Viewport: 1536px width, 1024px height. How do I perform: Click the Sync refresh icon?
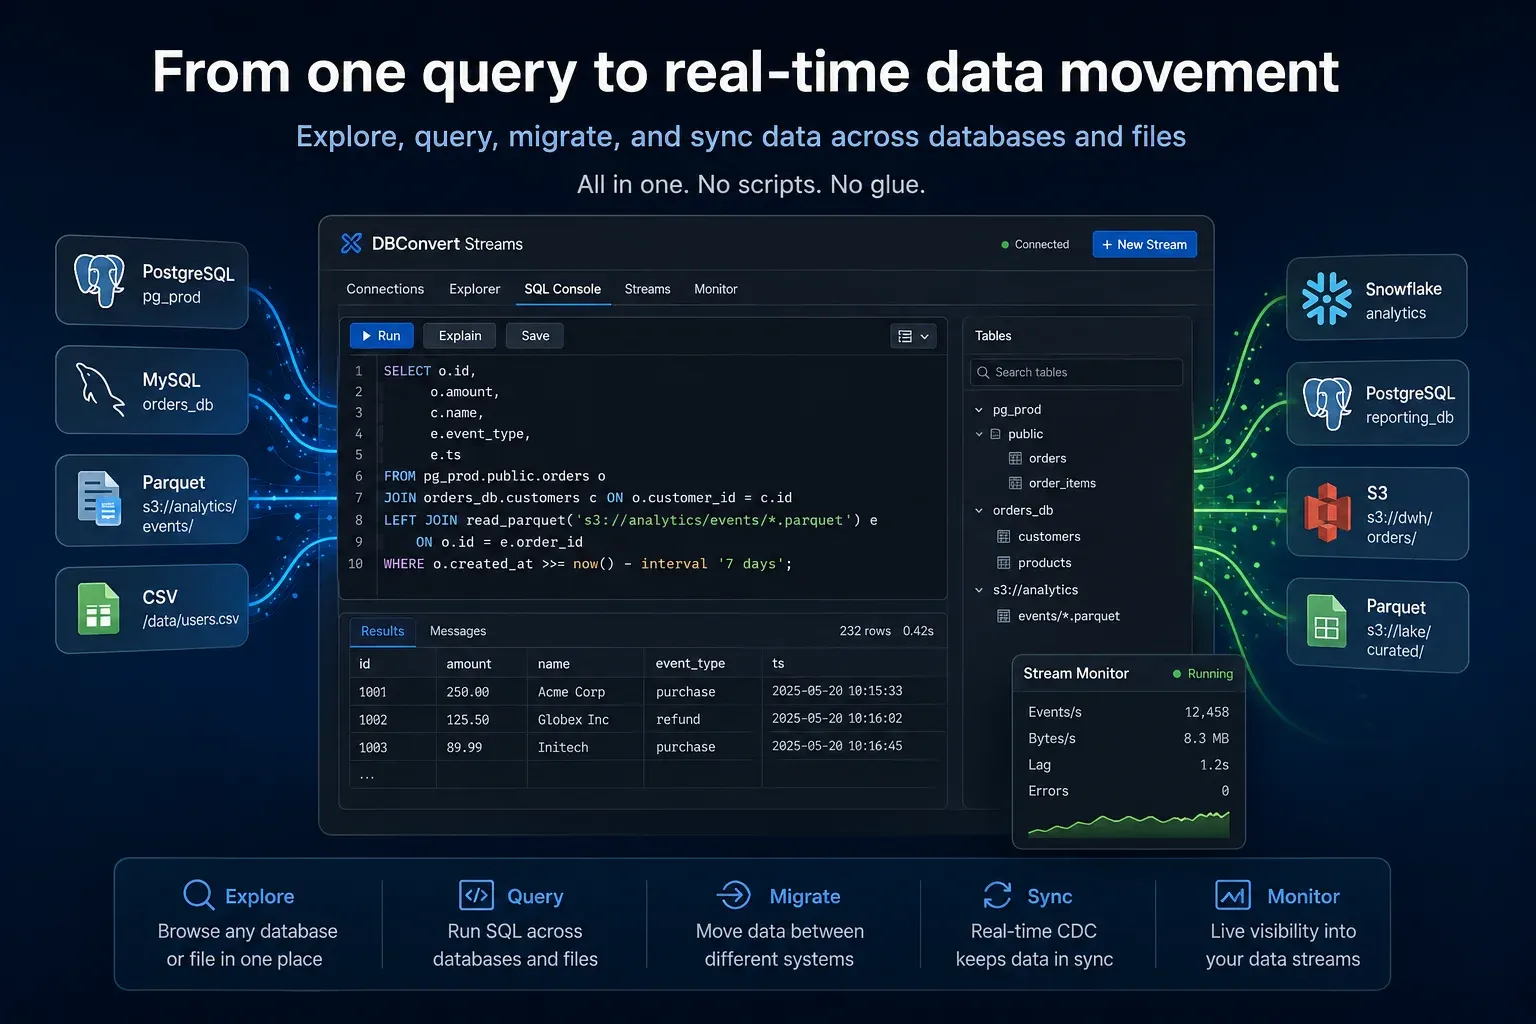[997, 895]
